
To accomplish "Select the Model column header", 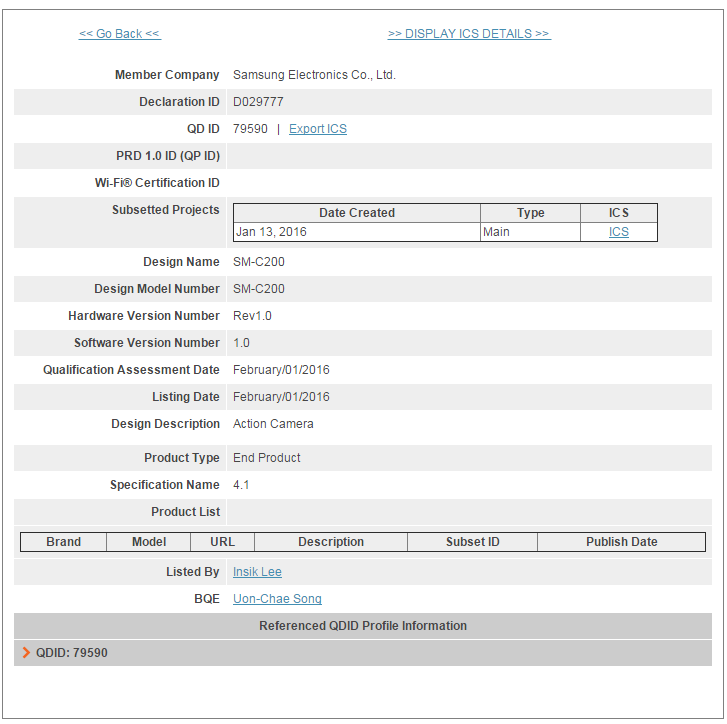I will (x=149, y=542).
